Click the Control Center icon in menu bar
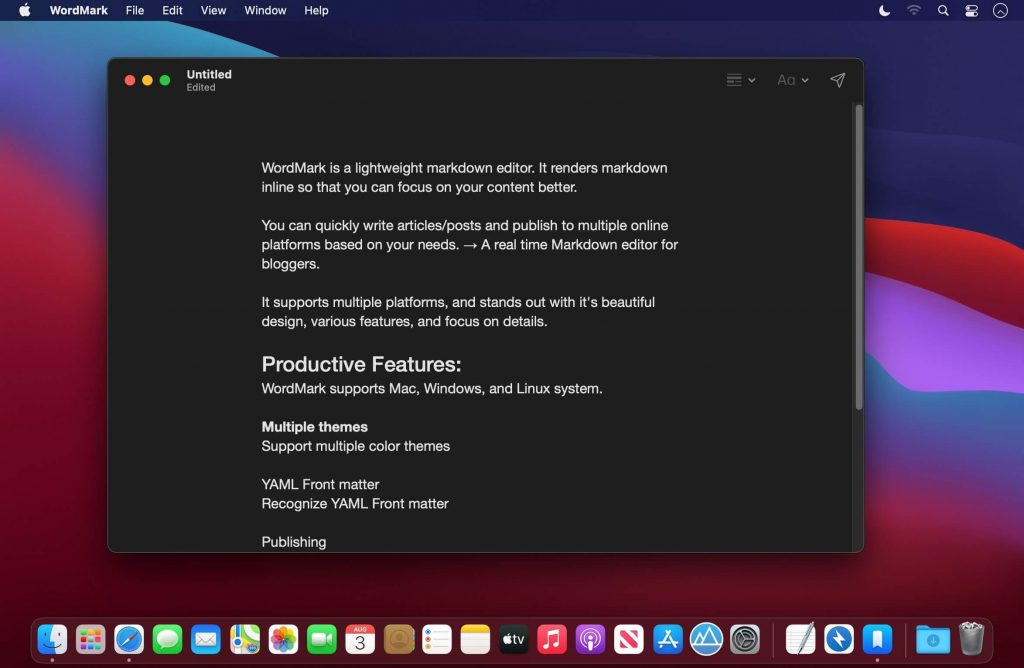The height and width of the screenshot is (668, 1024). (970, 11)
